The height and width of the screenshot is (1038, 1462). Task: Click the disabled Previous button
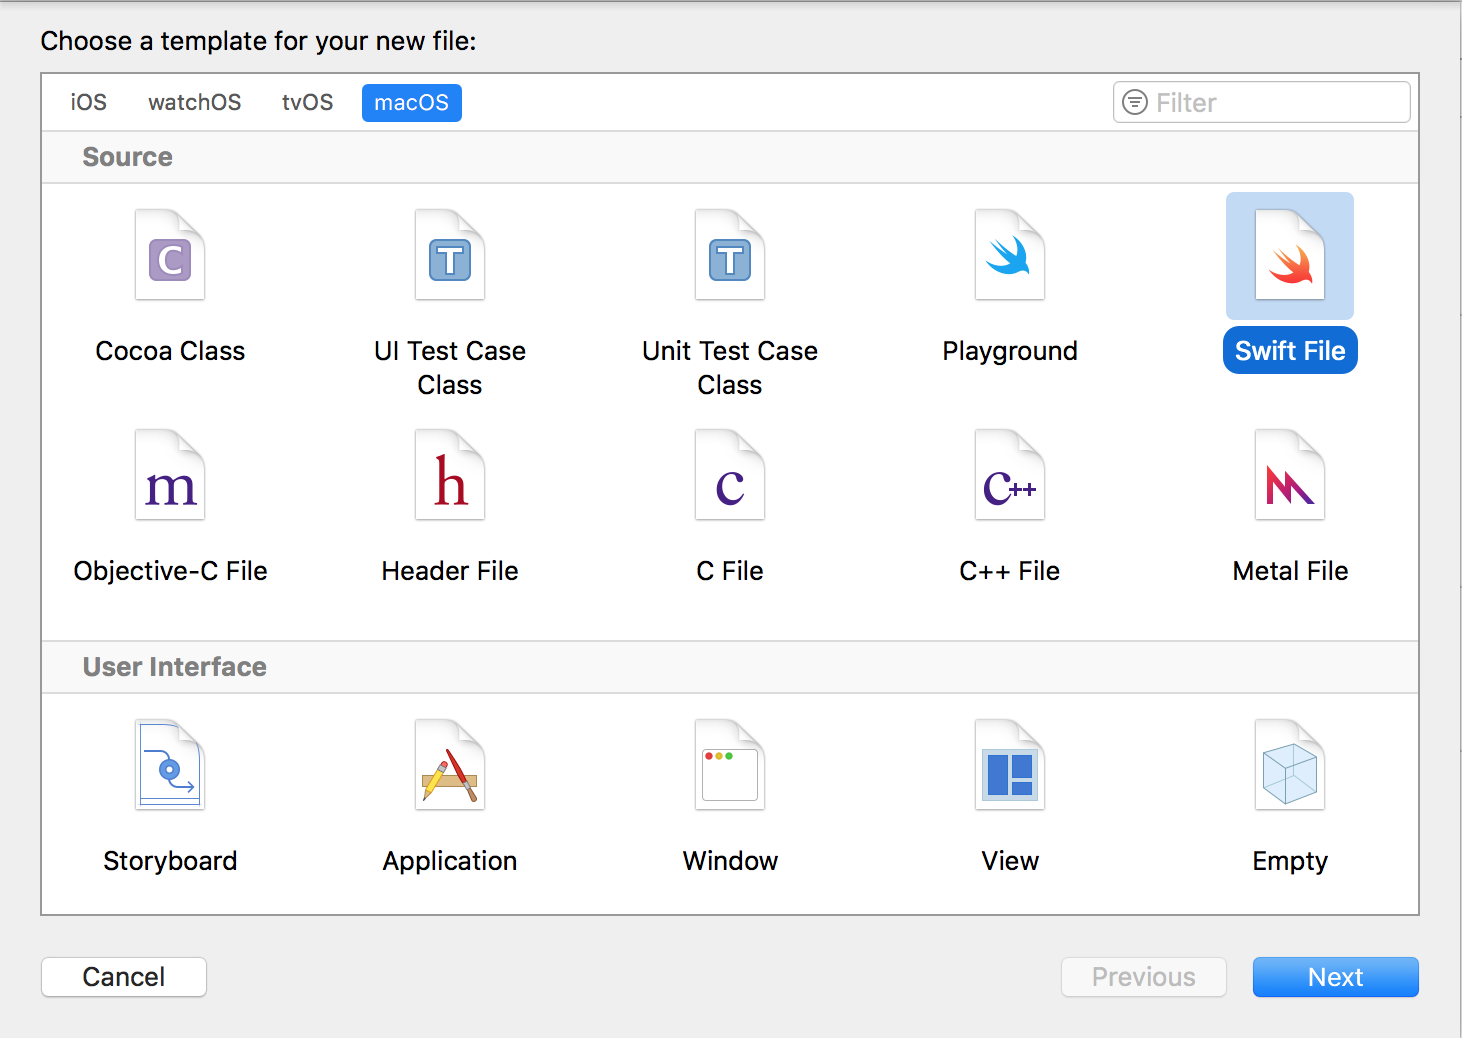coord(1144,977)
